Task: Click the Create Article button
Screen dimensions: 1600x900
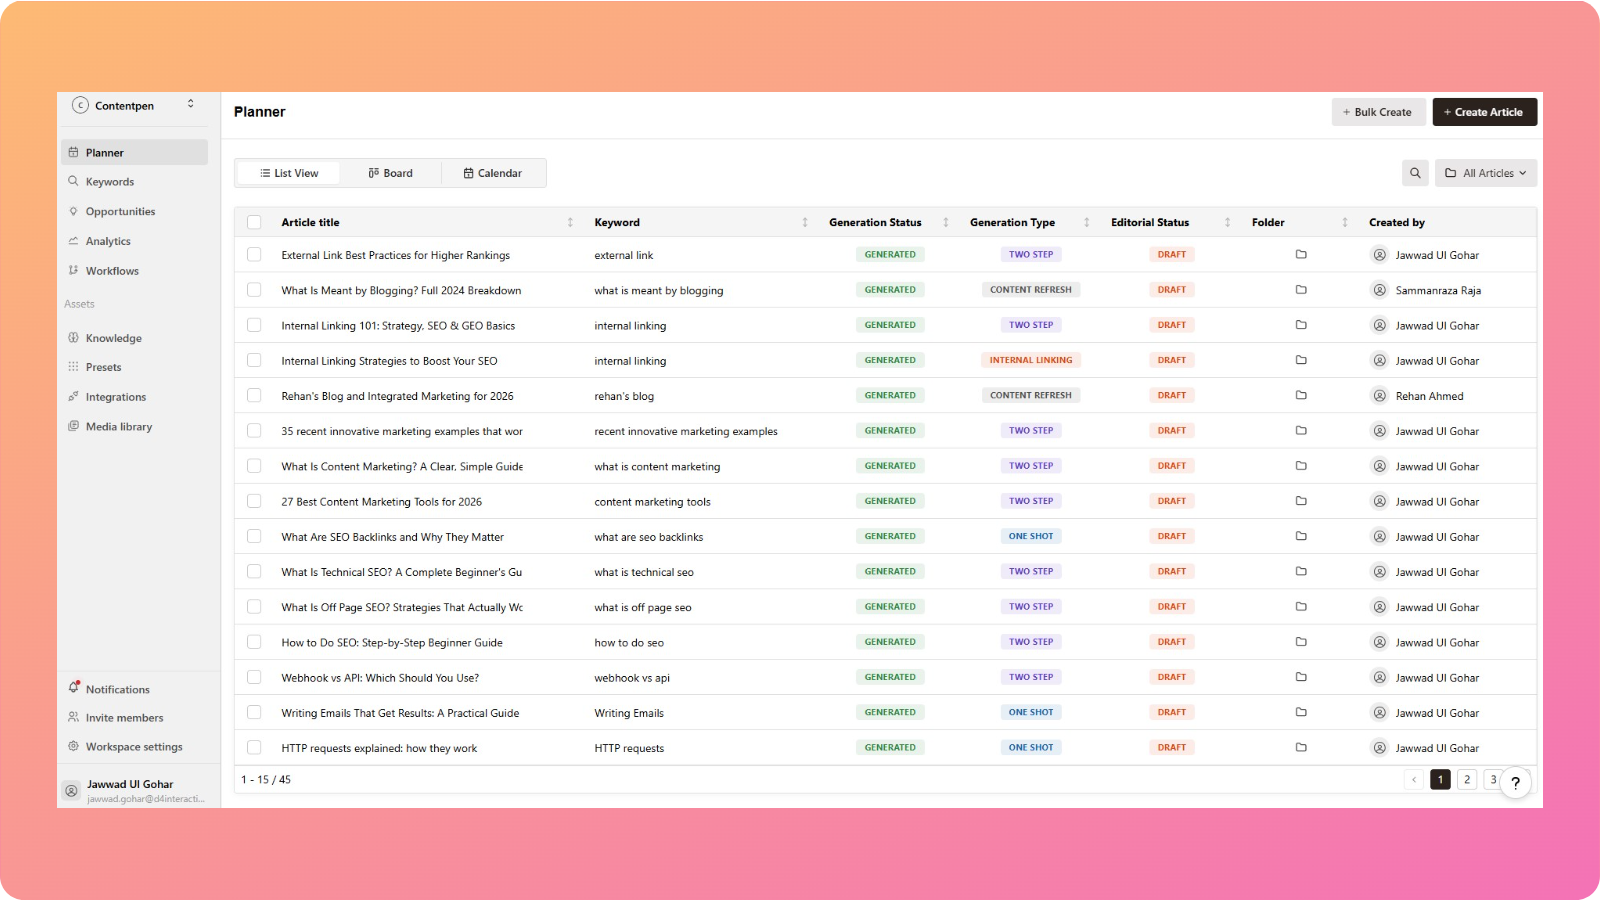Action: click(x=1485, y=111)
